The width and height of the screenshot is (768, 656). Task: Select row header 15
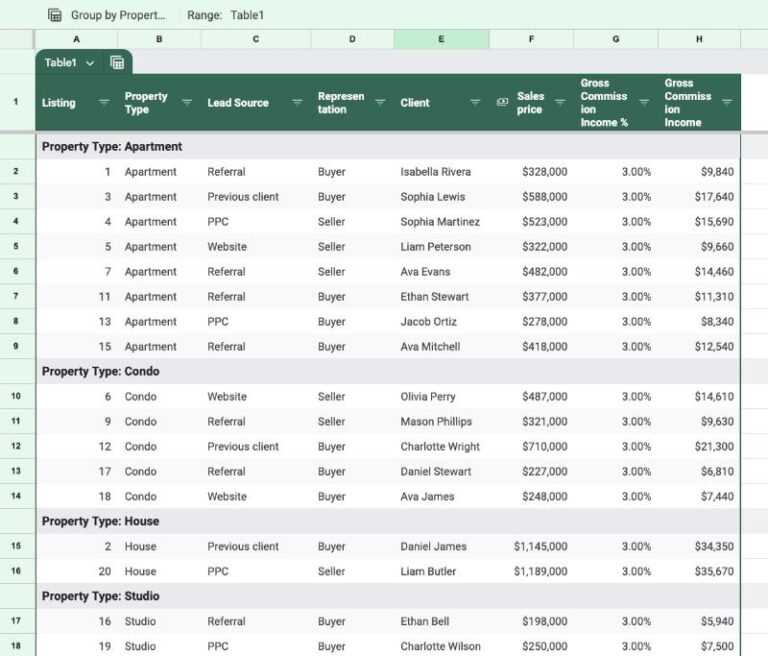pos(16,546)
